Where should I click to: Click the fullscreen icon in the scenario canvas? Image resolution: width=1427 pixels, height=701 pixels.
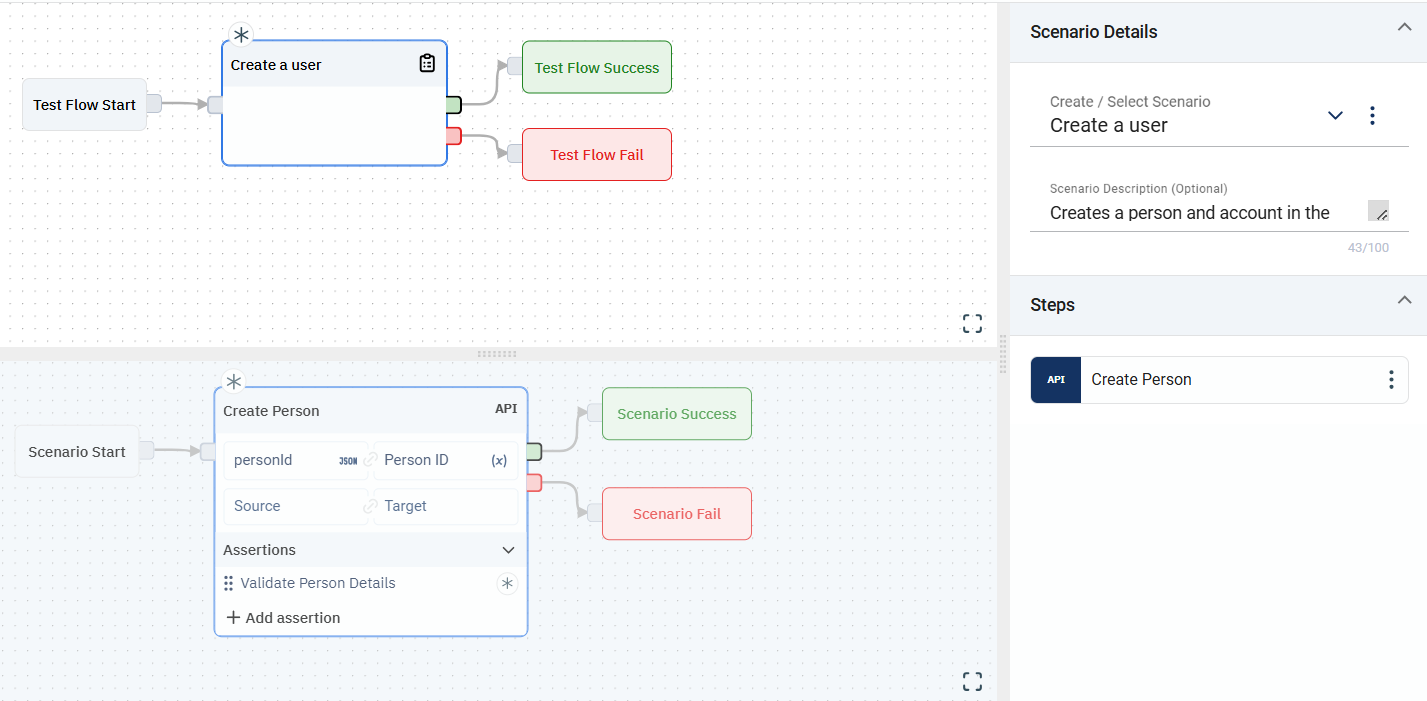(972, 682)
